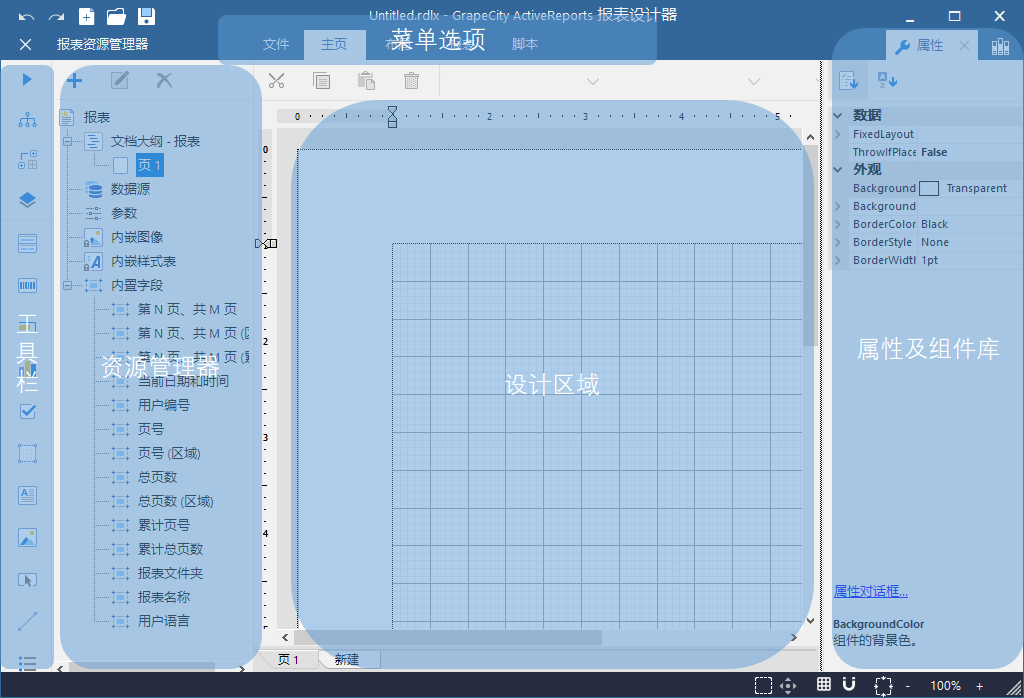Select the 参数 tree item
The width and height of the screenshot is (1024, 698).
tap(123, 214)
